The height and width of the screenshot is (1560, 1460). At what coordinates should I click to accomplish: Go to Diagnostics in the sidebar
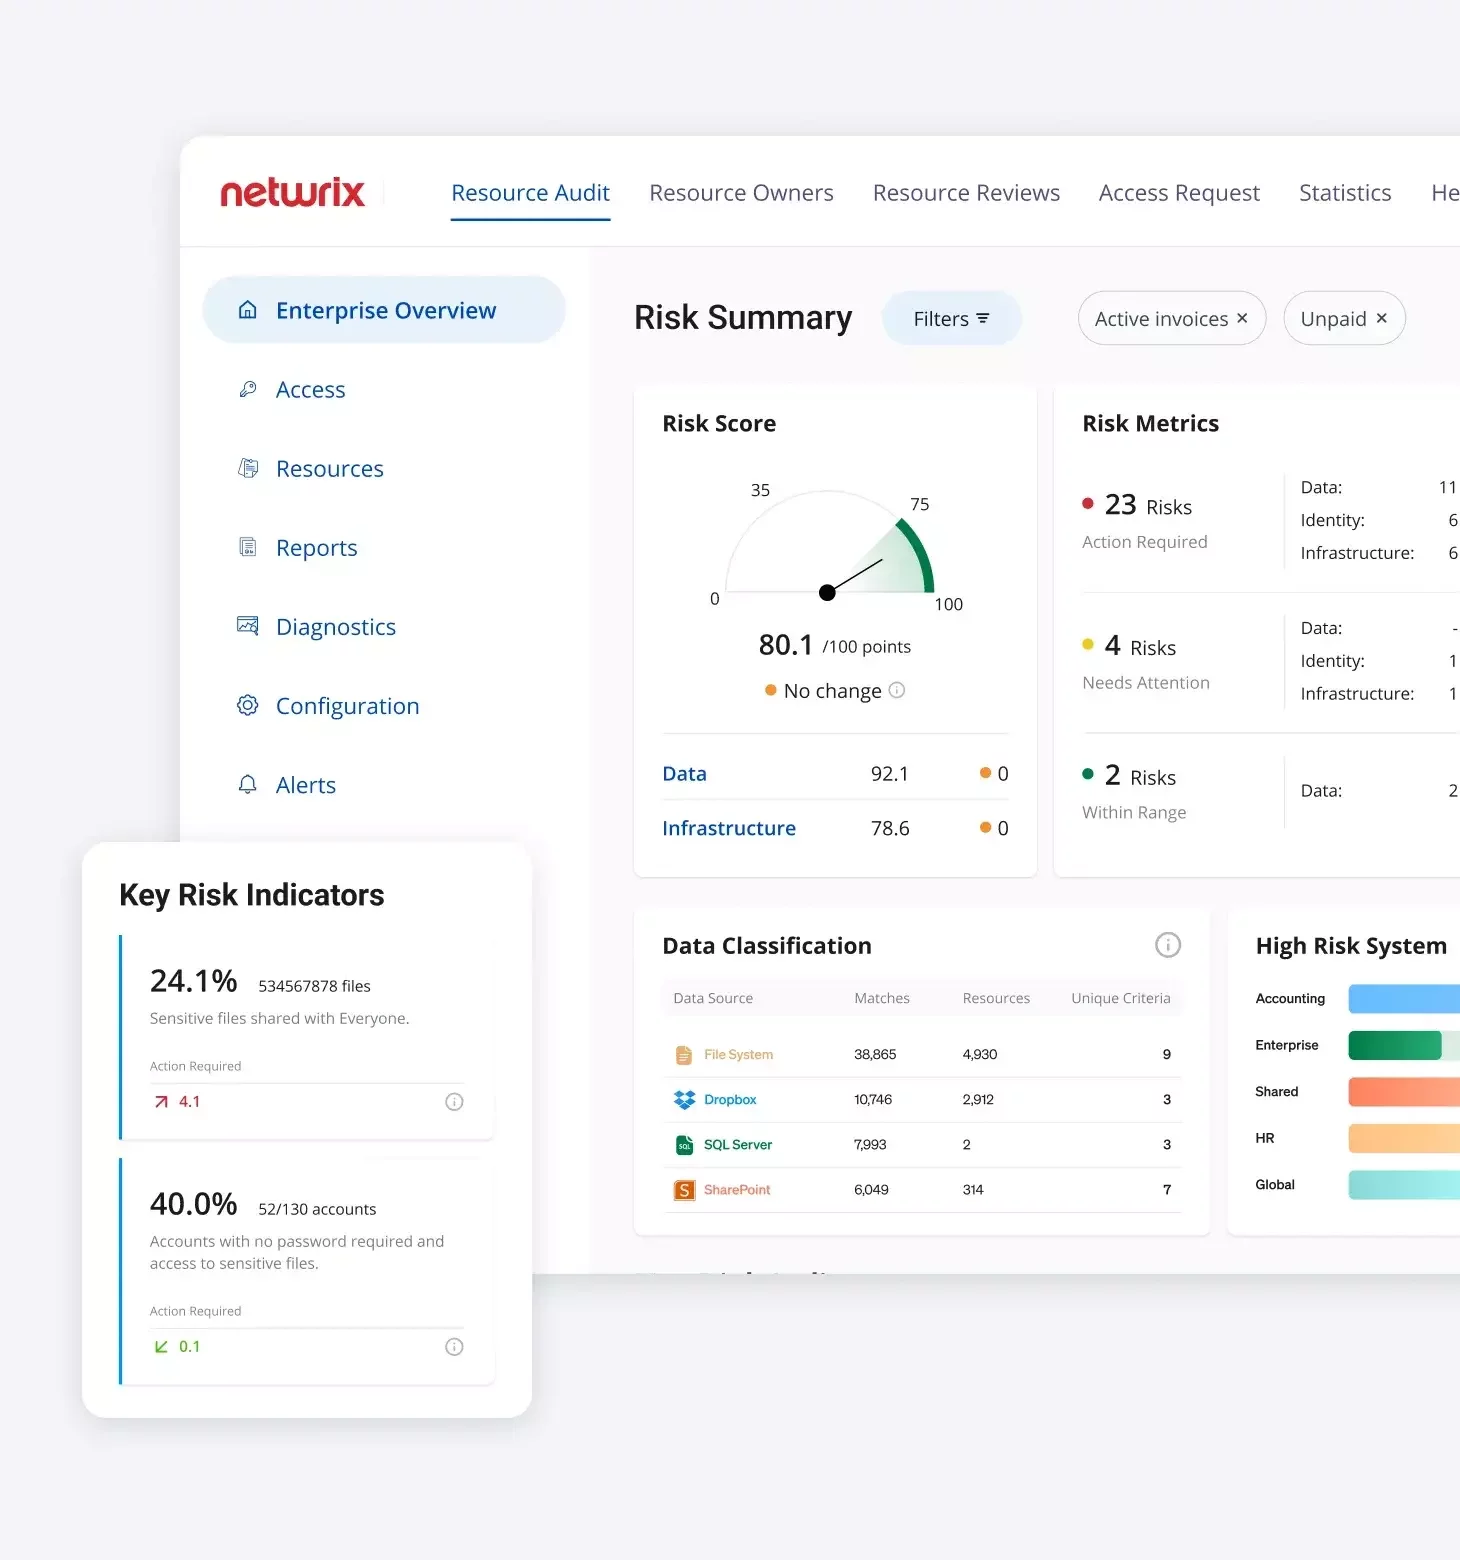(335, 627)
